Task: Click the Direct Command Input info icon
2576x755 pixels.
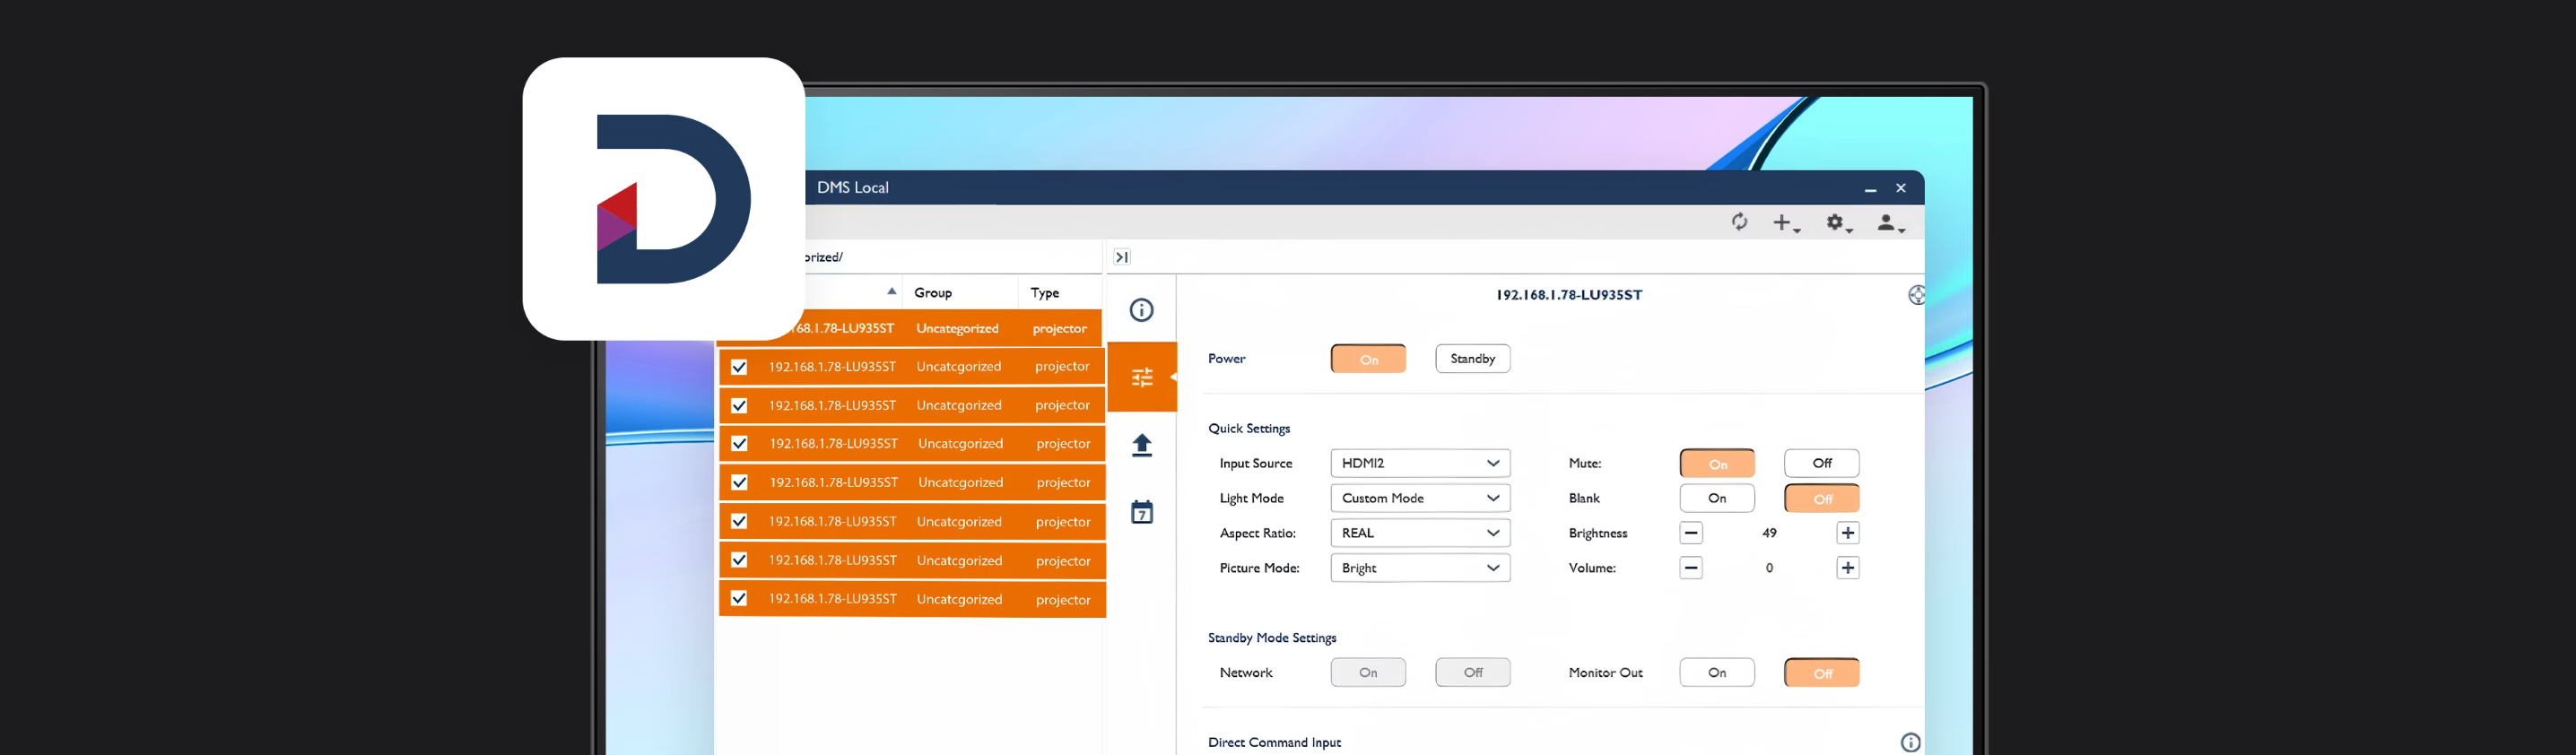Action: click(x=1909, y=742)
